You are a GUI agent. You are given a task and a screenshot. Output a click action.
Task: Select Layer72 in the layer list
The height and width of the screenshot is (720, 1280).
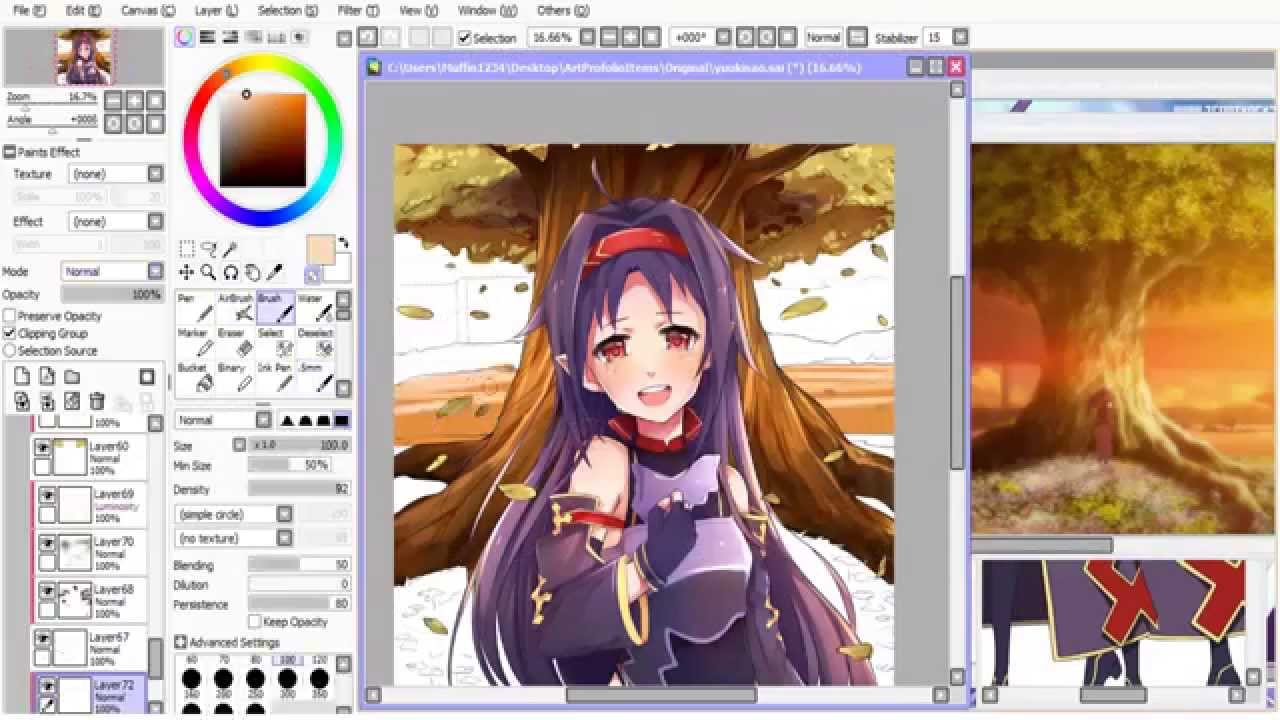pos(90,694)
